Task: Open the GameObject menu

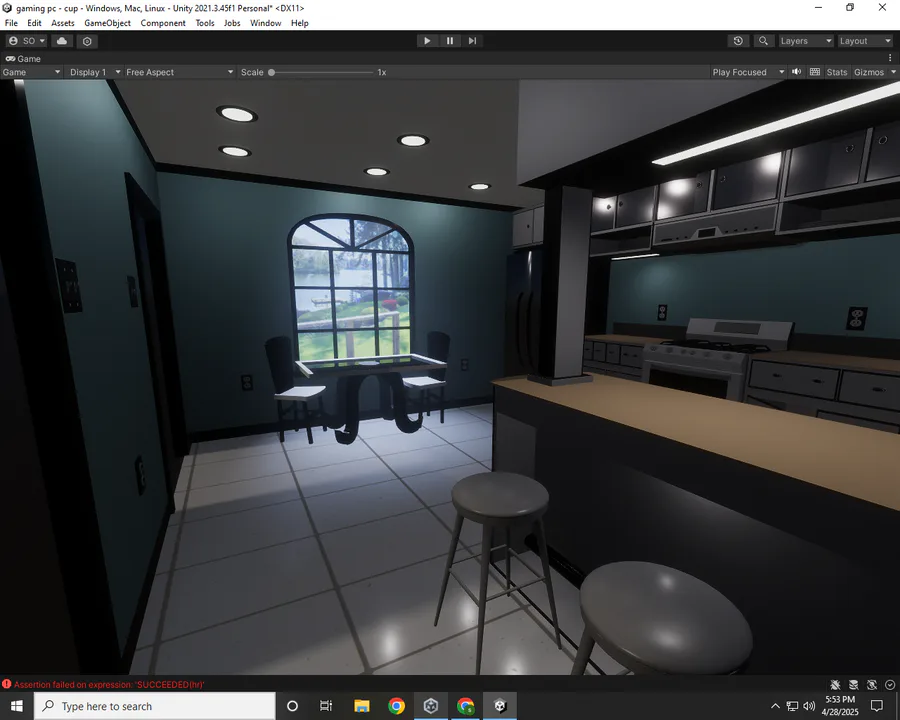Action: tap(107, 23)
